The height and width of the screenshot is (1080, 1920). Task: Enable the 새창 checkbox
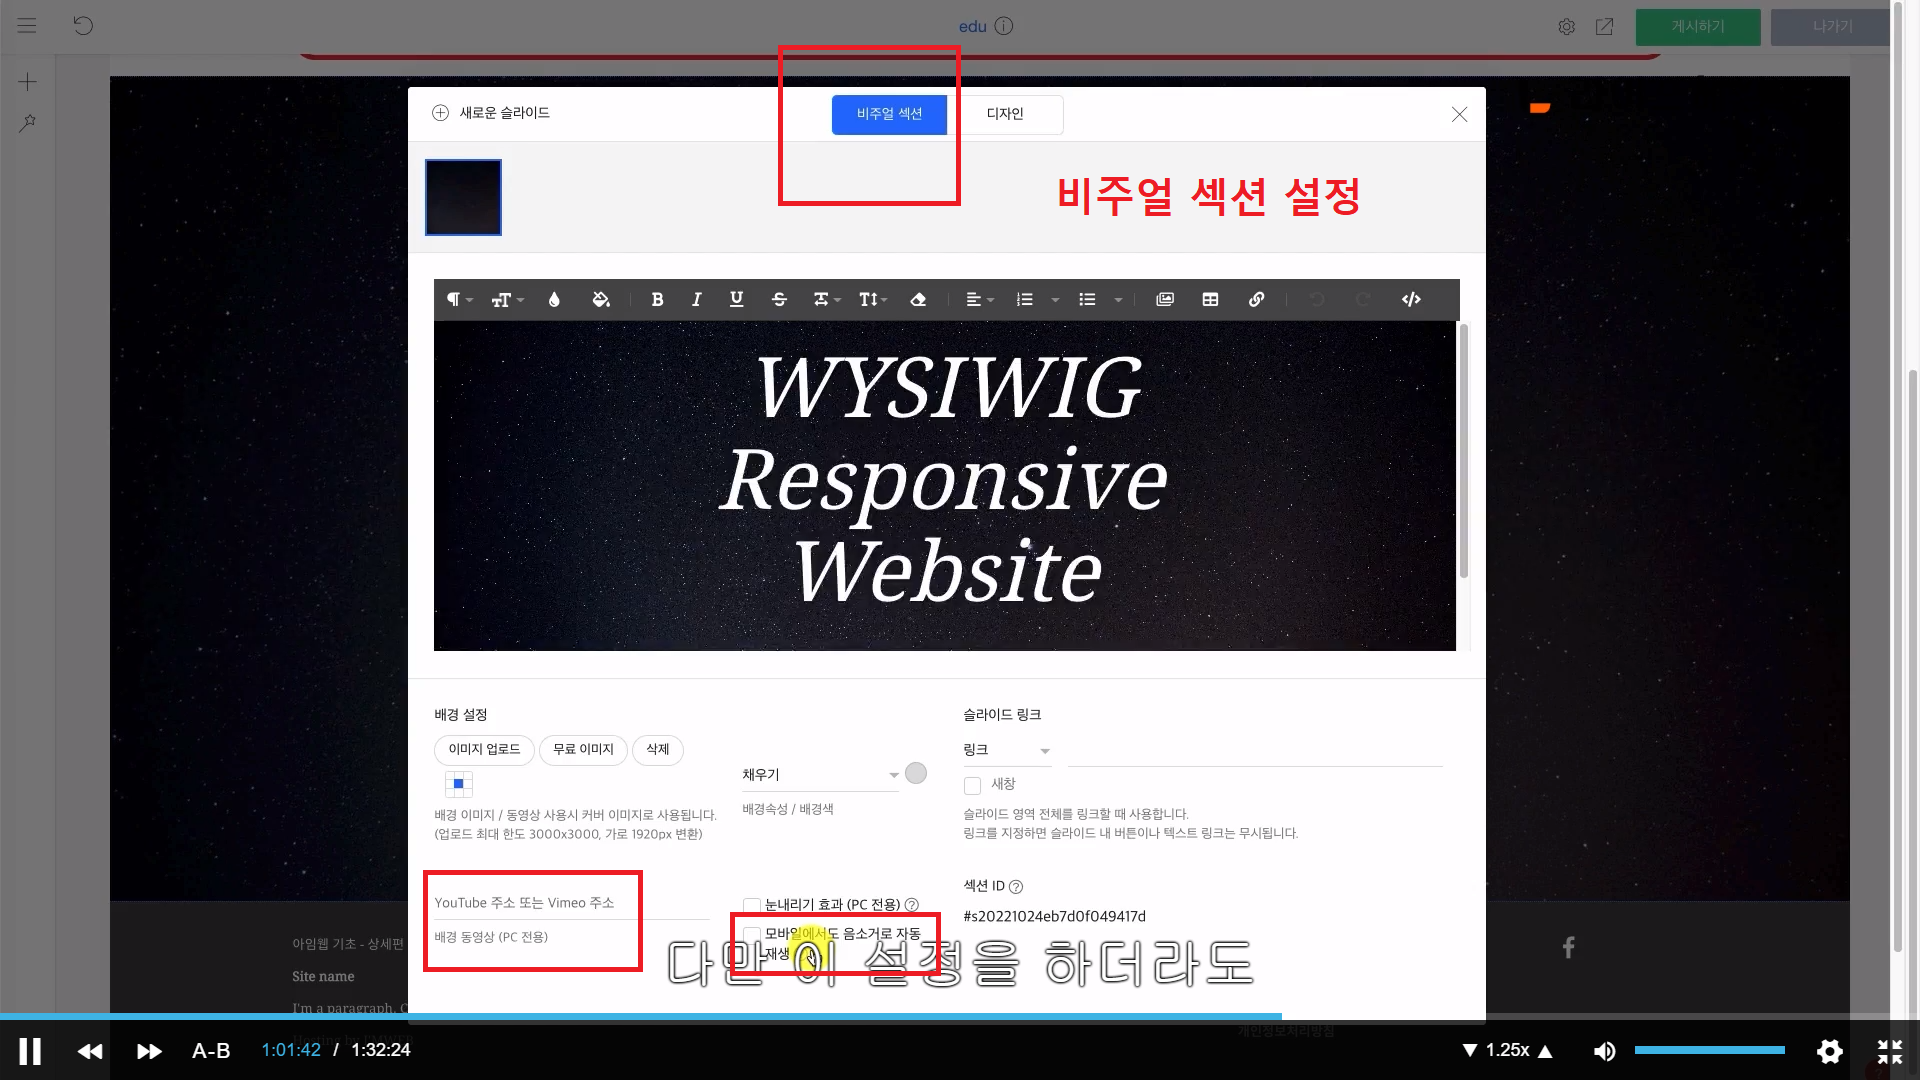972,785
